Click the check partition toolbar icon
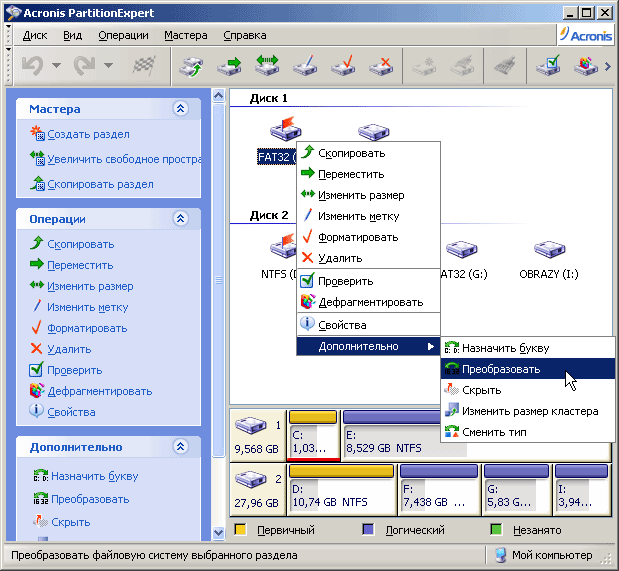The height and width of the screenshot is (571, 619). coord(548,66)
